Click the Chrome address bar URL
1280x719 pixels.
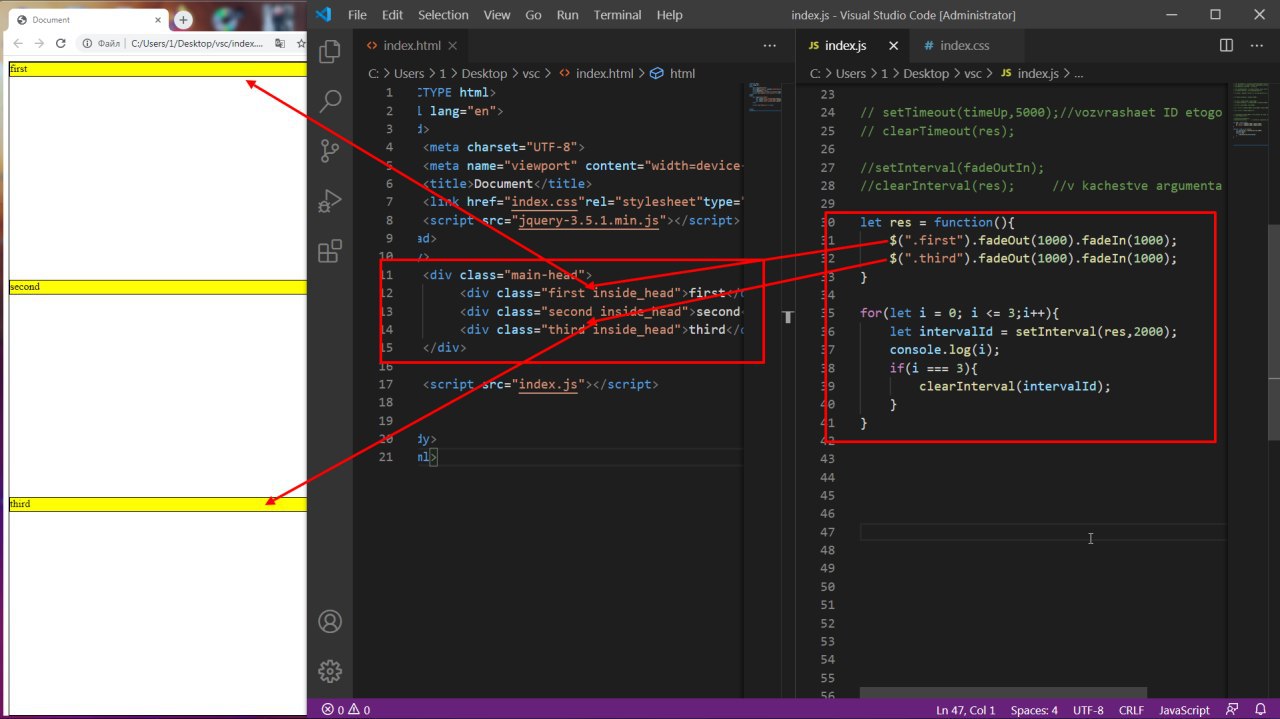[197, 43]
